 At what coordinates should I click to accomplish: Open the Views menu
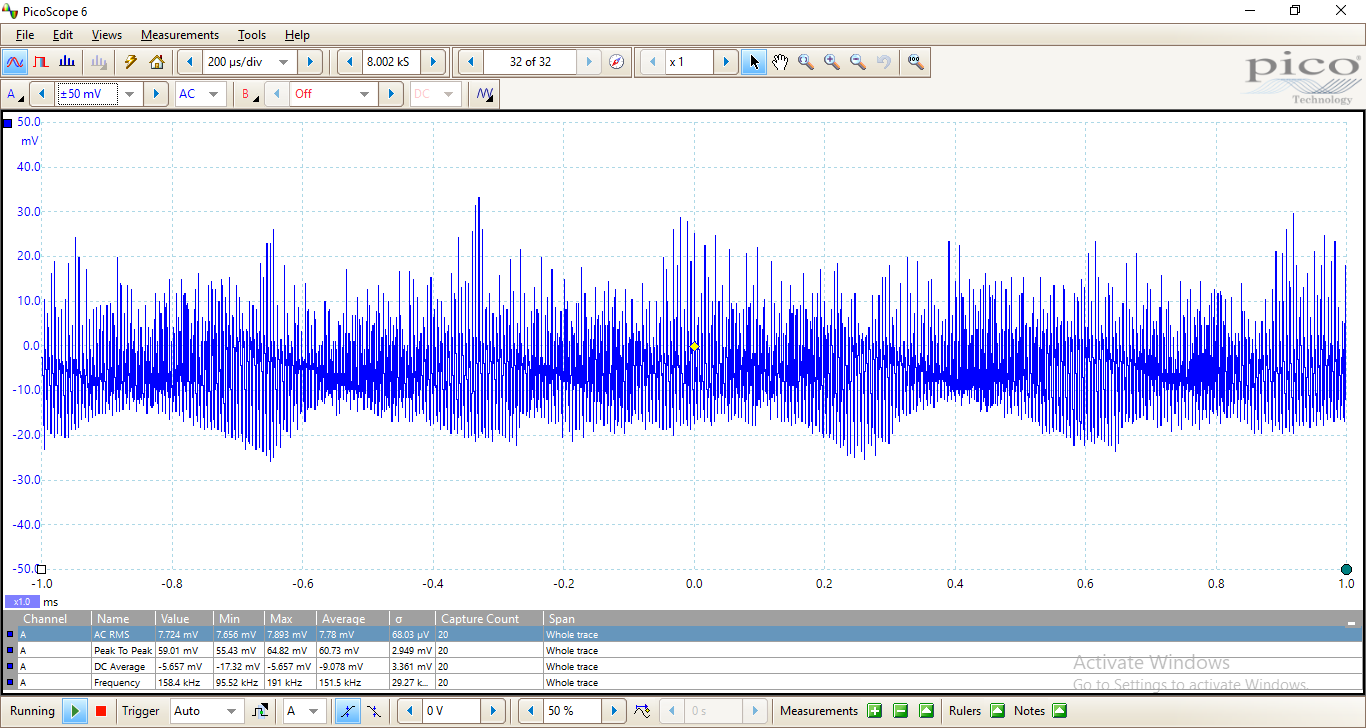(x=107, y=35)
